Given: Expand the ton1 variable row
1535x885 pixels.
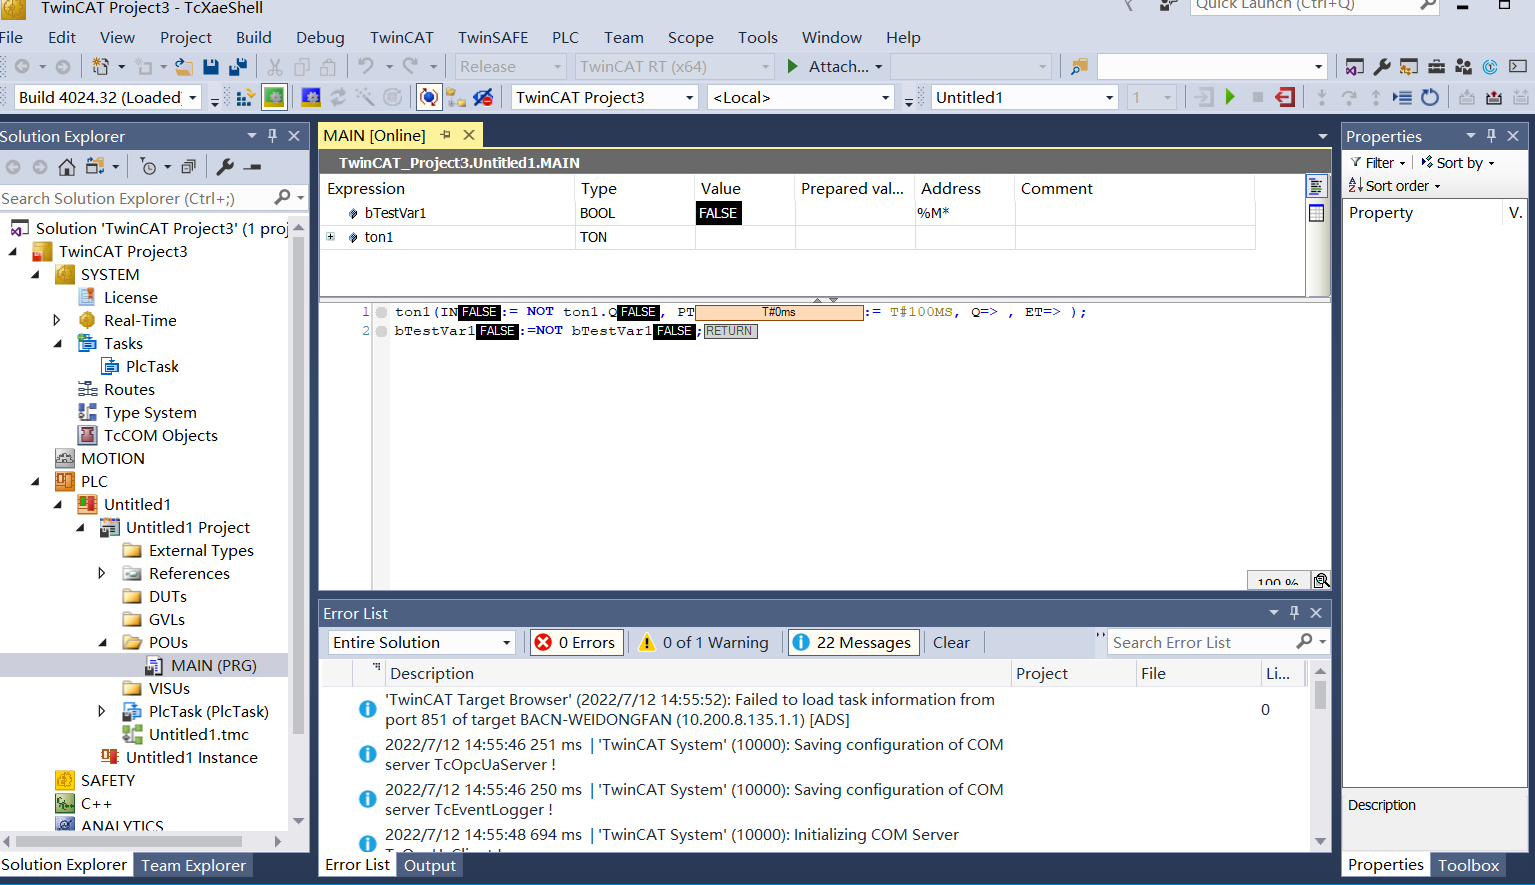Looking at the screenshot, I should pos(331,237).
